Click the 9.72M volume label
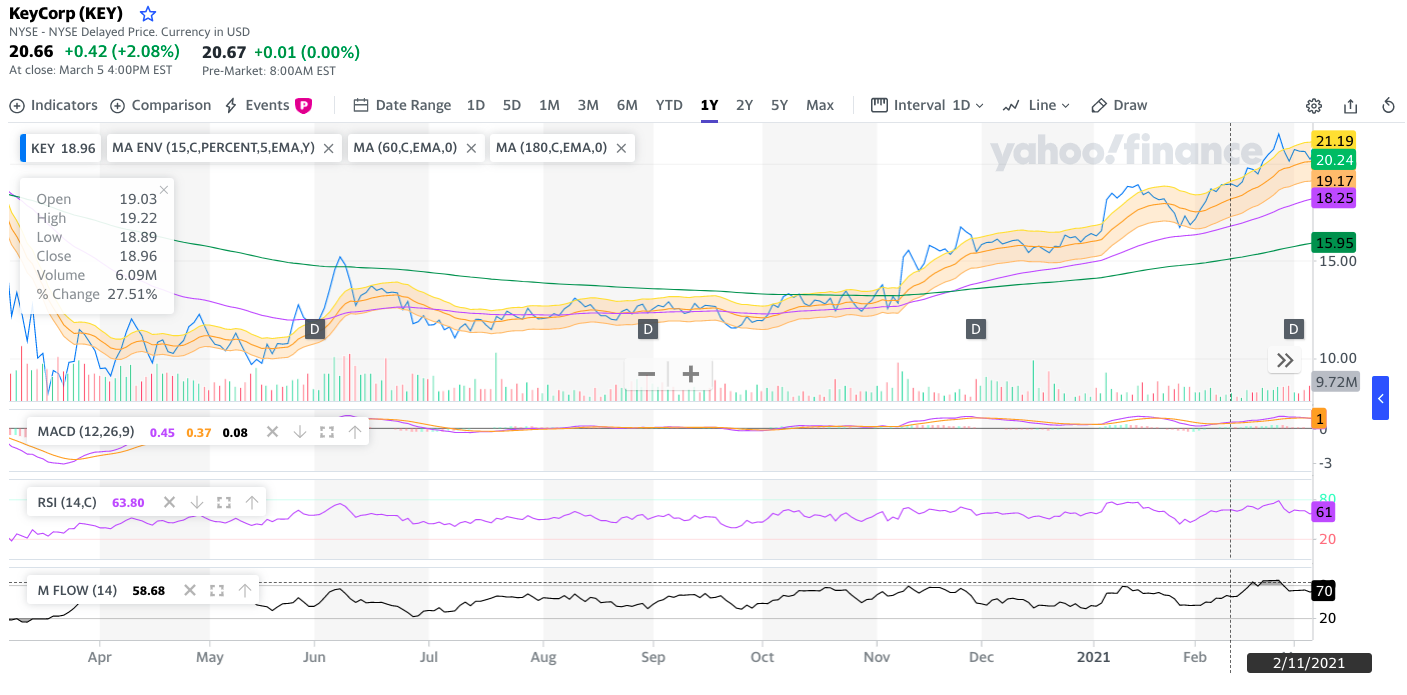The image size is (1407, 695). (1336, 382)
